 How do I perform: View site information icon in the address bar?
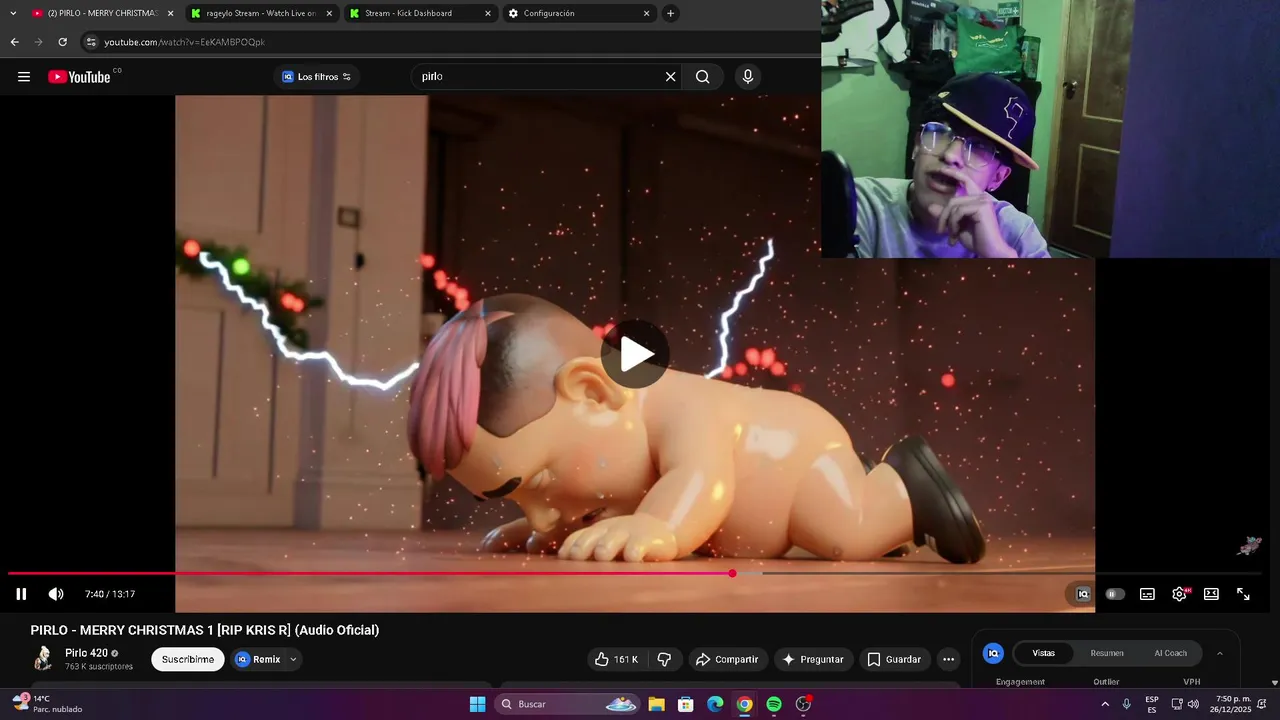(91, 42)
